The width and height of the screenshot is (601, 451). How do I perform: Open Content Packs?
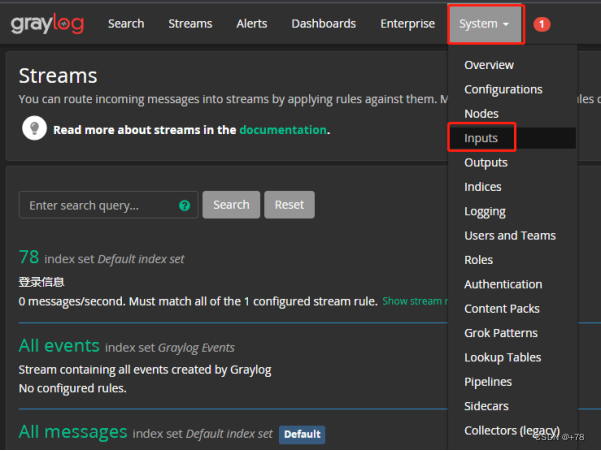click(x=502, y=309)
